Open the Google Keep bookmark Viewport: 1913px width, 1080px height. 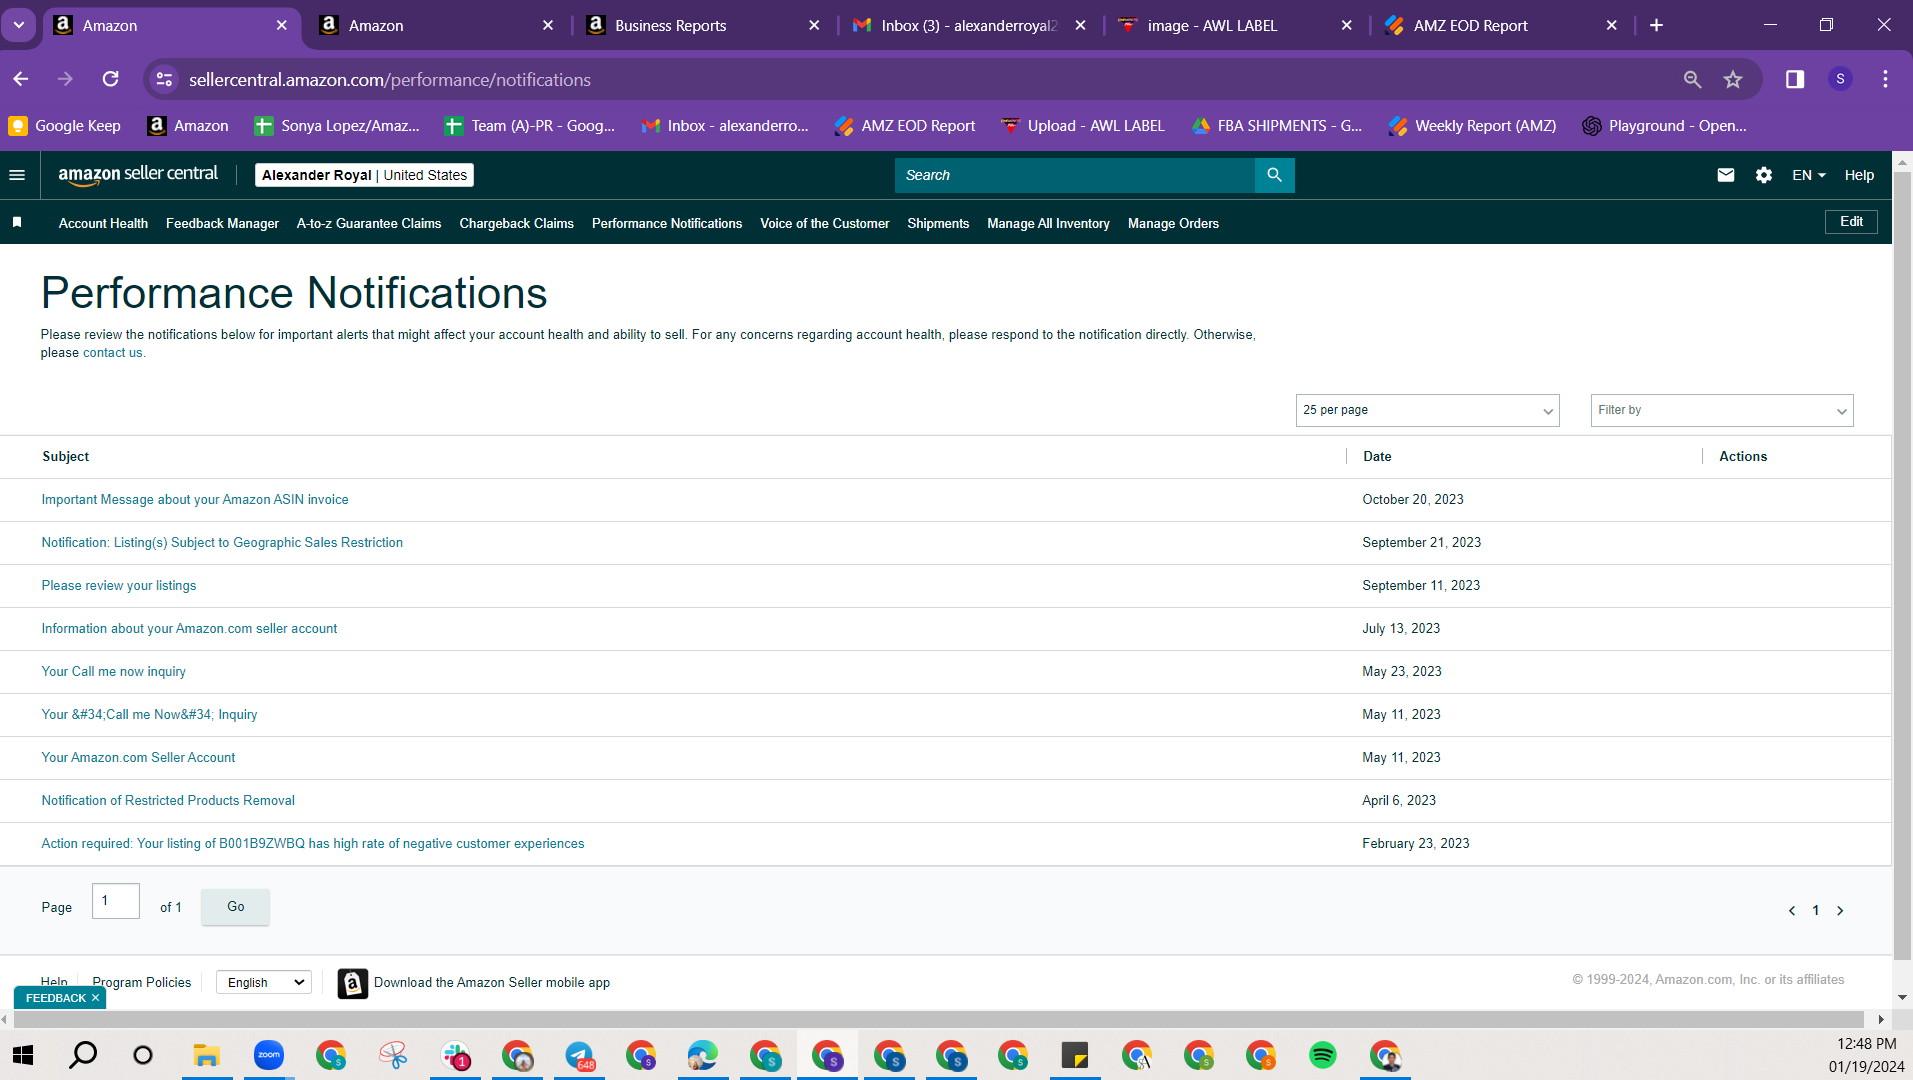pos(65,126)
